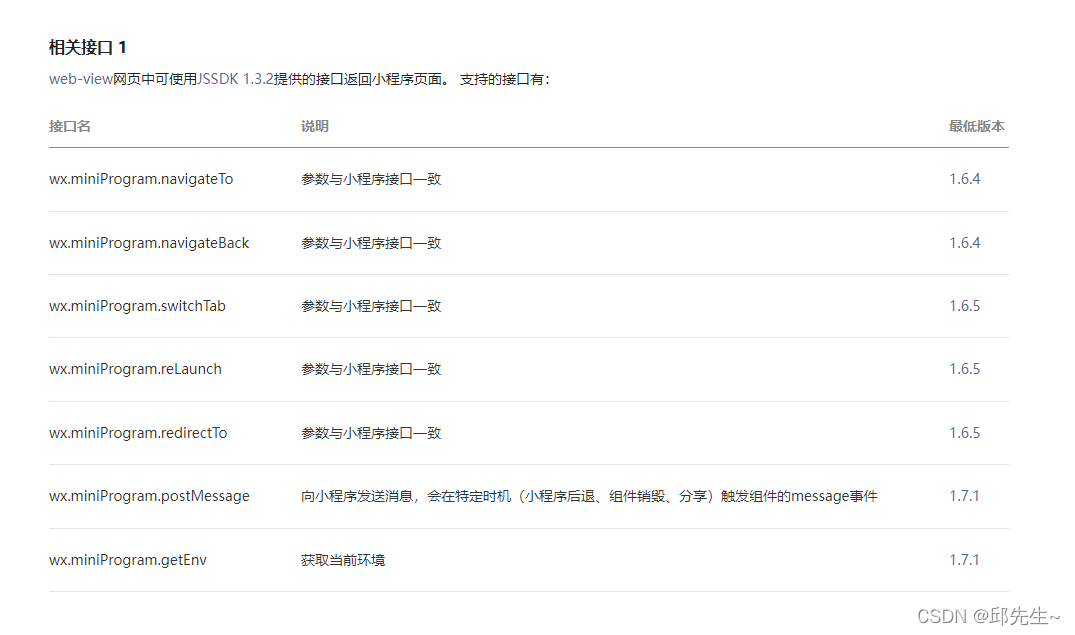Click the 相关接口 1 heading
The image size is (1075, 635).
pos(88,47)
